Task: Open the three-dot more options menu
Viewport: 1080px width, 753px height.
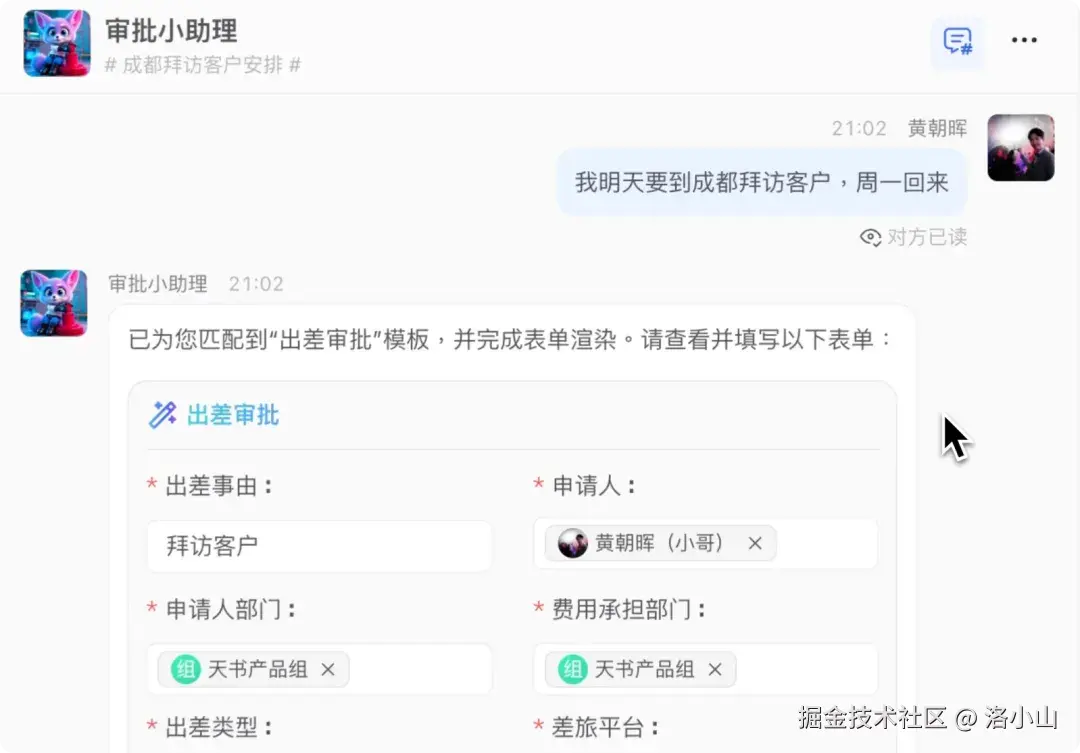Action: point(1024,41)
